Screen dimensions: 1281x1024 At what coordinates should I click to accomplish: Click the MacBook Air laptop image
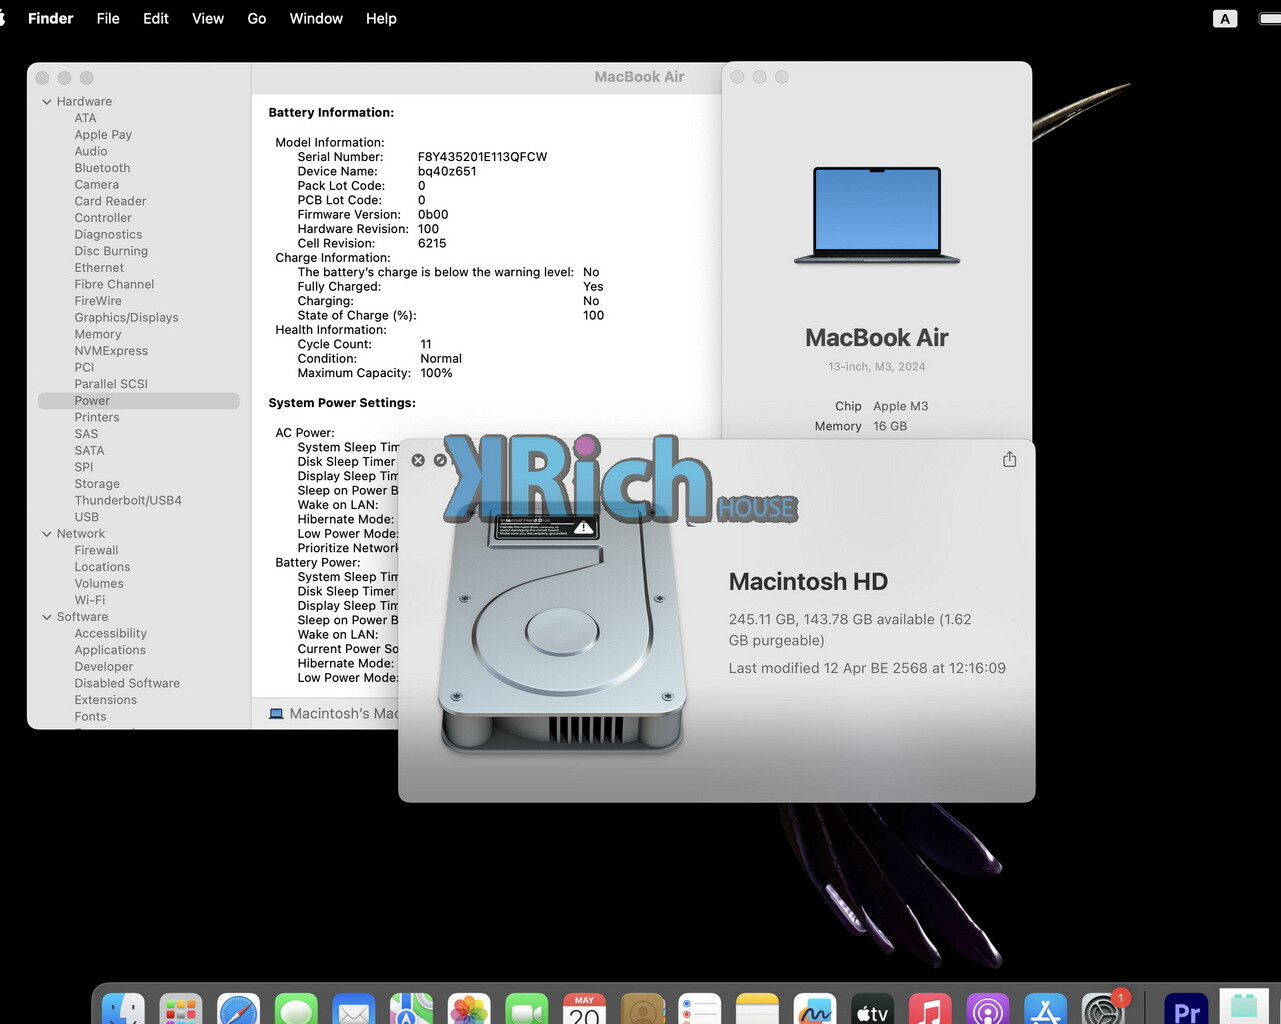click(x=877, y=216)
